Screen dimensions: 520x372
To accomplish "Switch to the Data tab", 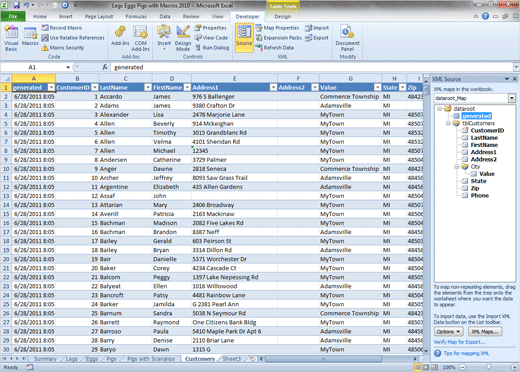I will (165, 16).
